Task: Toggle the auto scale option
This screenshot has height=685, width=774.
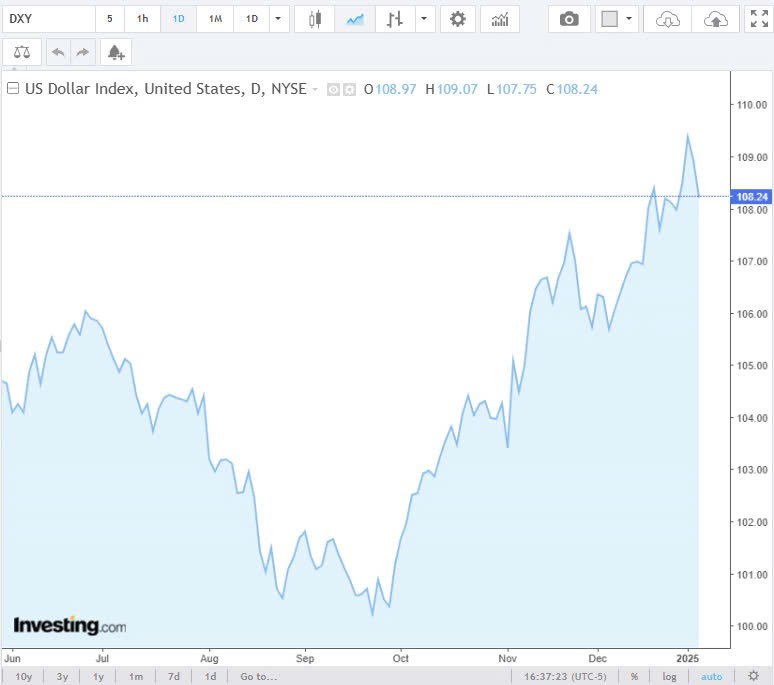Action: click(711, 676)
